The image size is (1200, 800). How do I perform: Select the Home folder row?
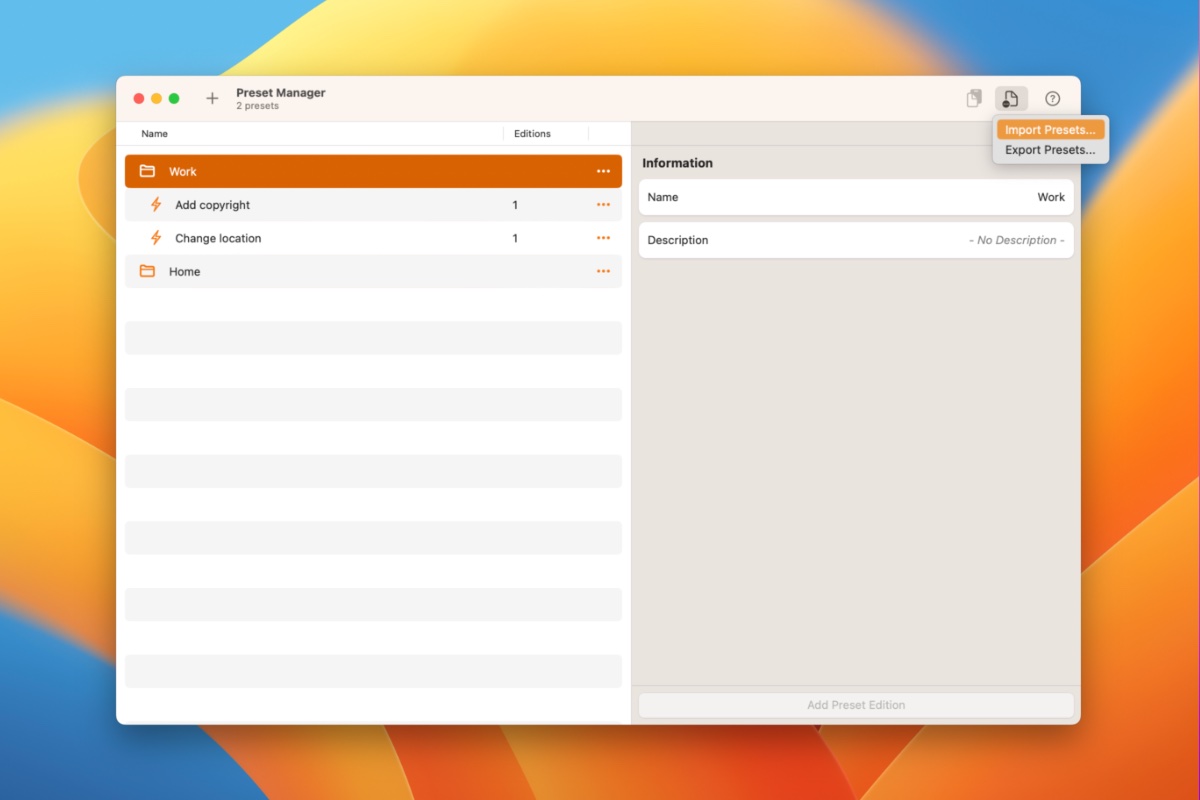pos(373,271)
